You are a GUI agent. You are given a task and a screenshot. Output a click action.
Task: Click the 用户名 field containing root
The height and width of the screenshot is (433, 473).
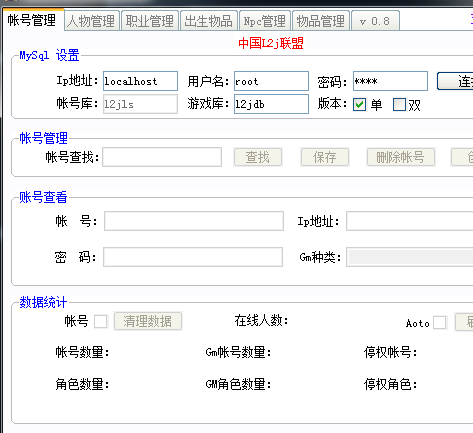point(271,81)
